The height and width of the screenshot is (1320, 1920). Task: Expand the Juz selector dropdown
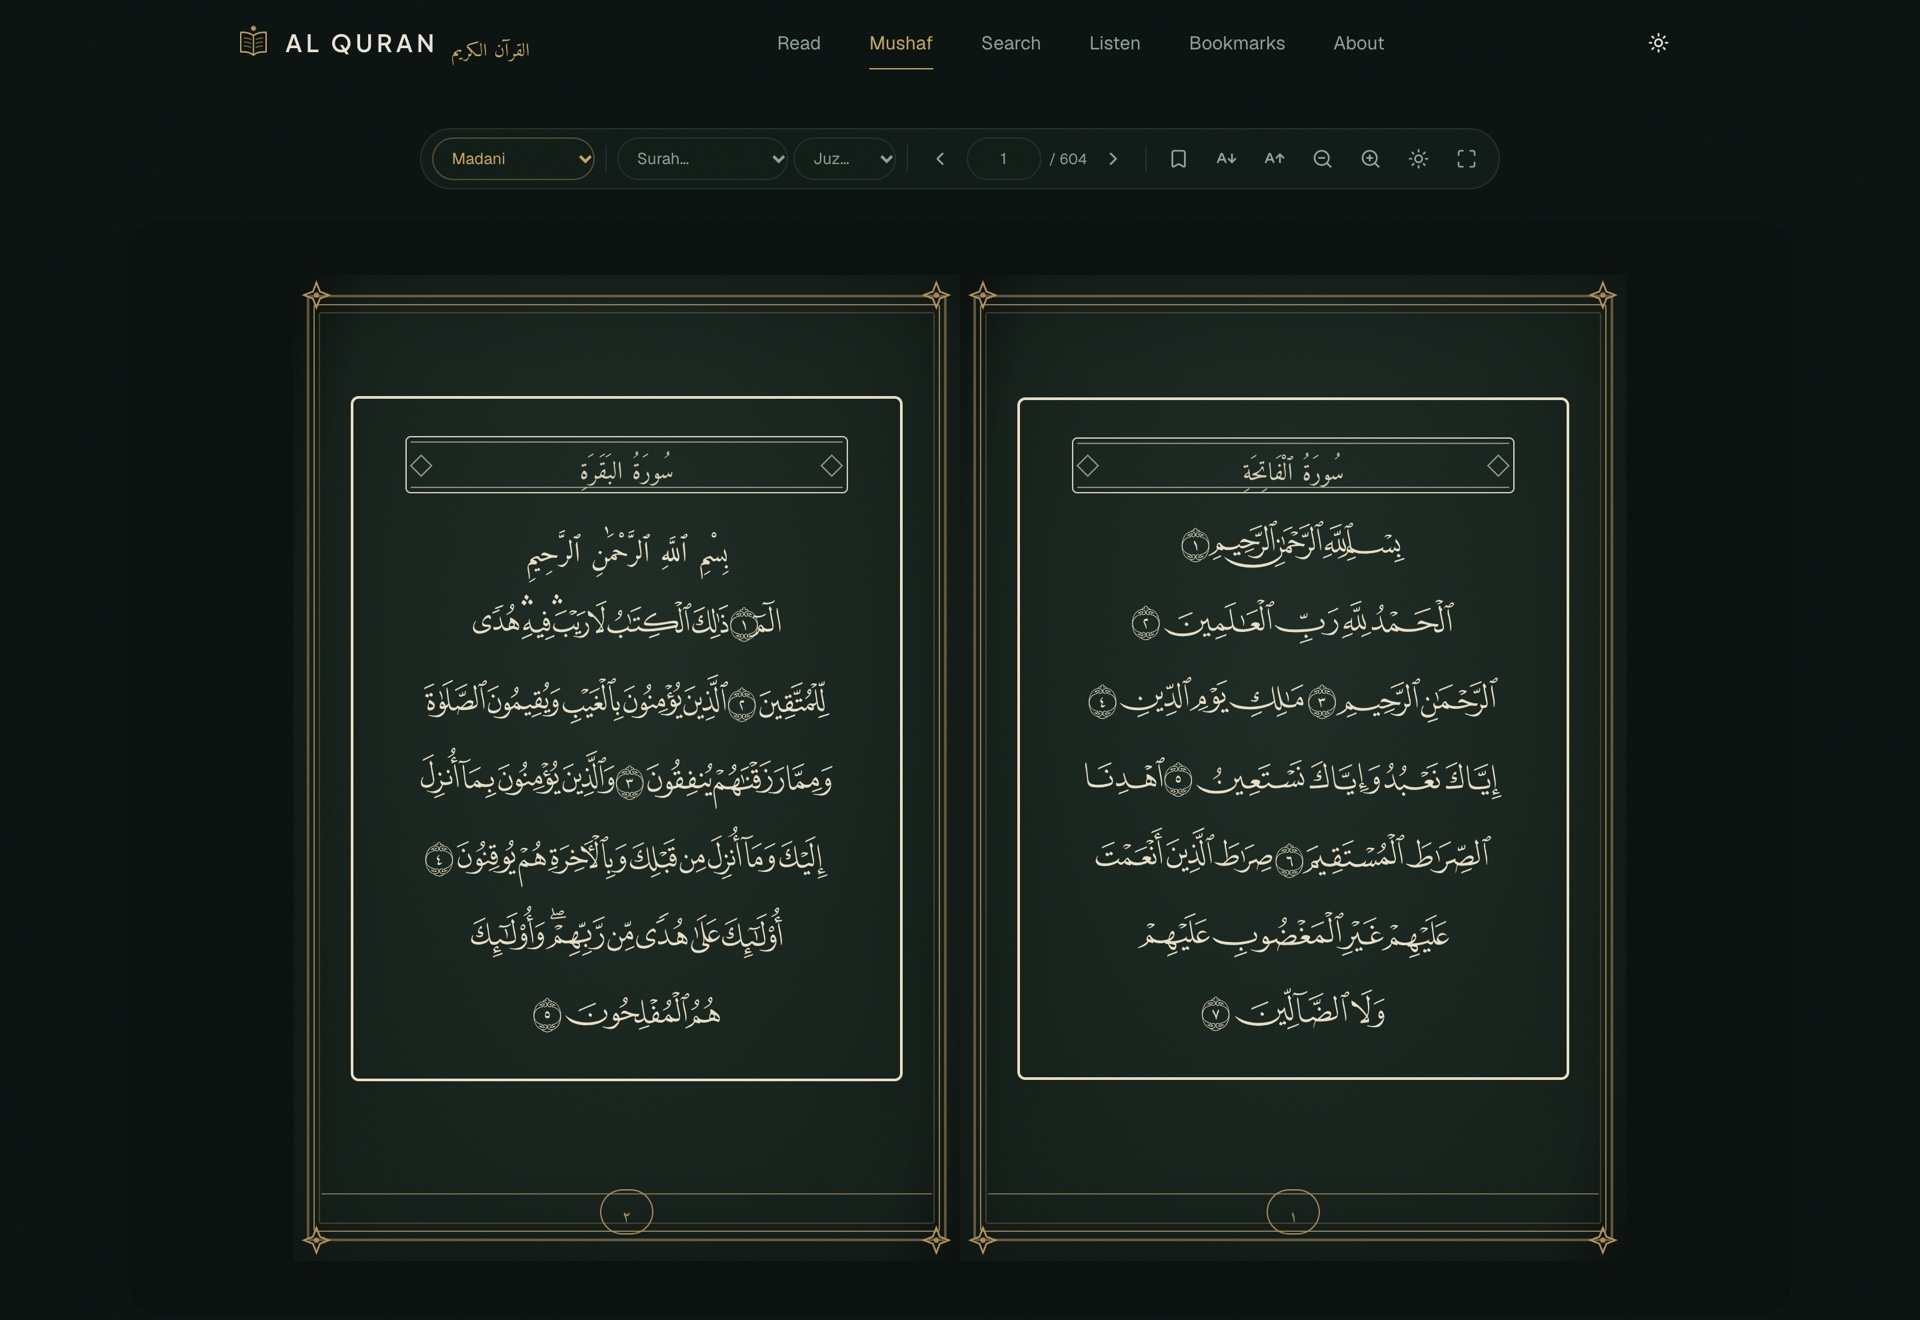(845, 159)
